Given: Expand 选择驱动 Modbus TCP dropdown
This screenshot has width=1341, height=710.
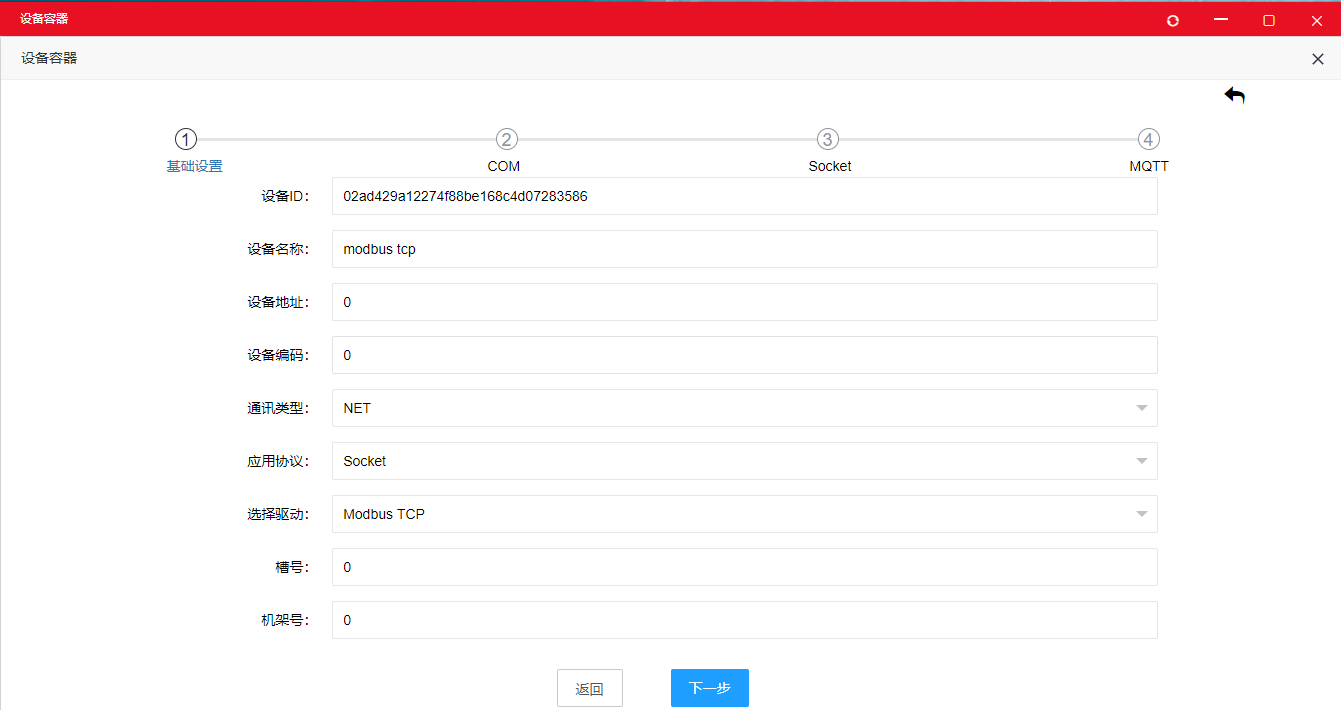Looking at the screenshot, I should (x=744, y=514).
